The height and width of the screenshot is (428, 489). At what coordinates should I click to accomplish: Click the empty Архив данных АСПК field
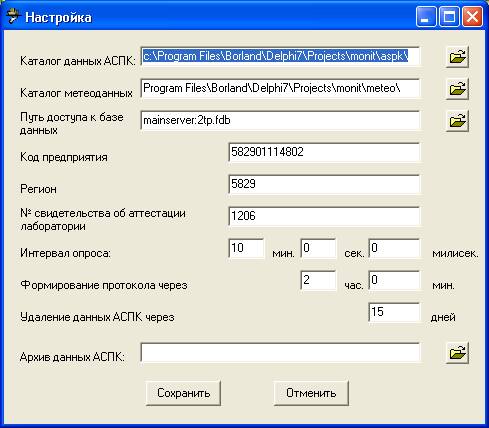tap(280, 352)
